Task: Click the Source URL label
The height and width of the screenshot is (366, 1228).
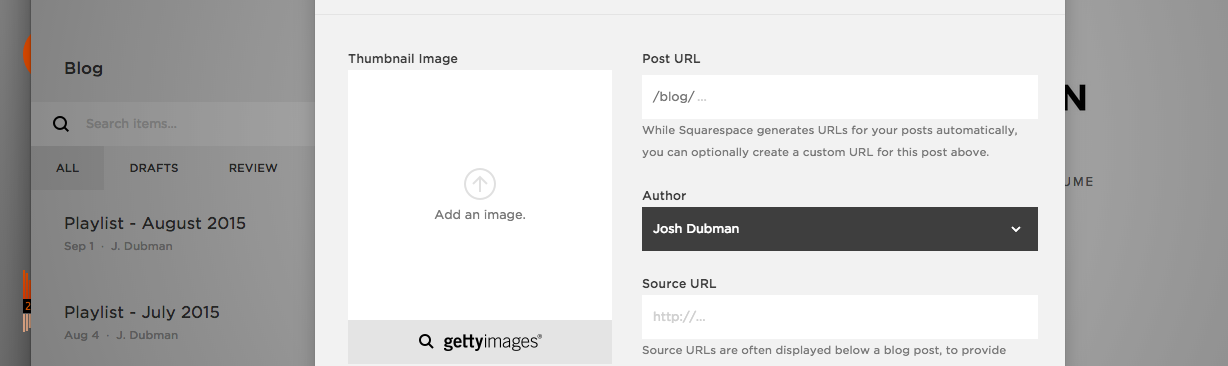Action: (679, 283)
